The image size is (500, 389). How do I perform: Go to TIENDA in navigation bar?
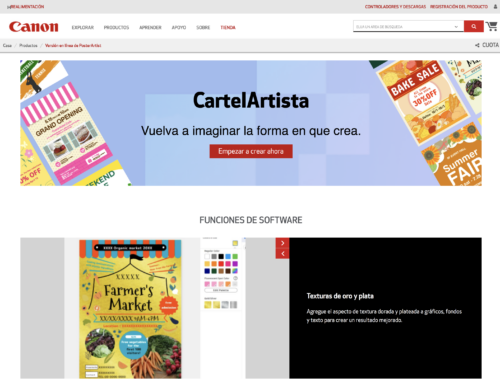pyautogui.click(x=228, y=27)
